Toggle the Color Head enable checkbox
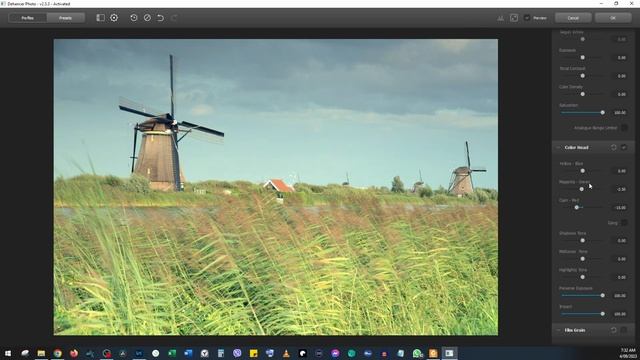Screen dimensions: 640x360 [x=624, y=147]
